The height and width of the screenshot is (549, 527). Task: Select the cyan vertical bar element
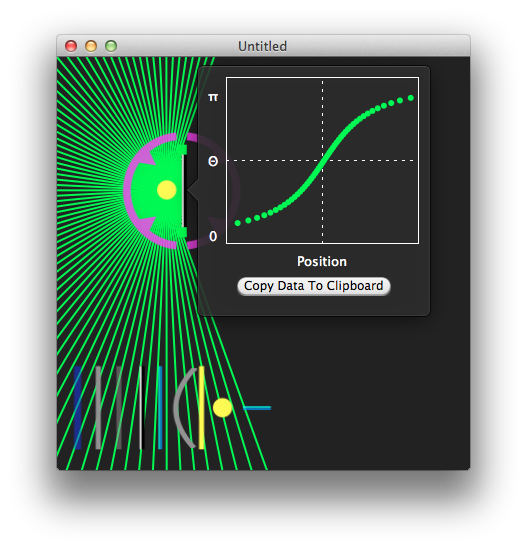pos(160,408)
